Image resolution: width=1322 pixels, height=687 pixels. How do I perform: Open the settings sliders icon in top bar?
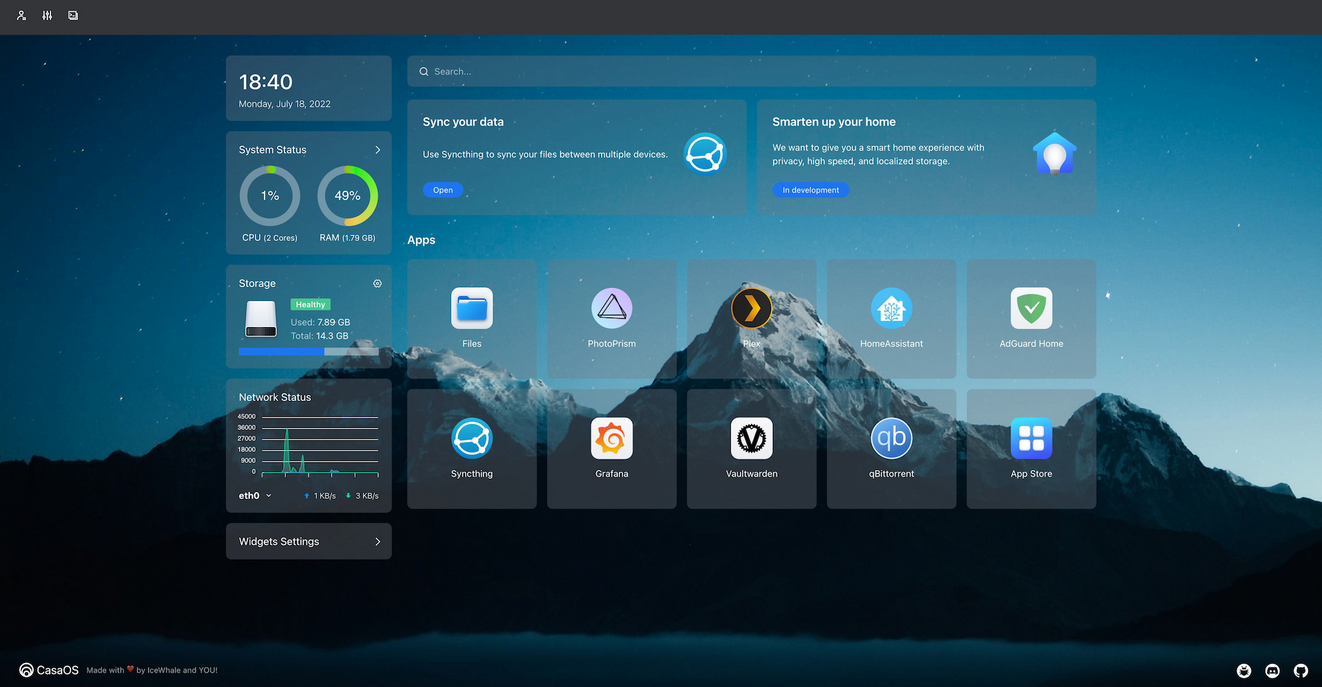click(x=47, y=16)
